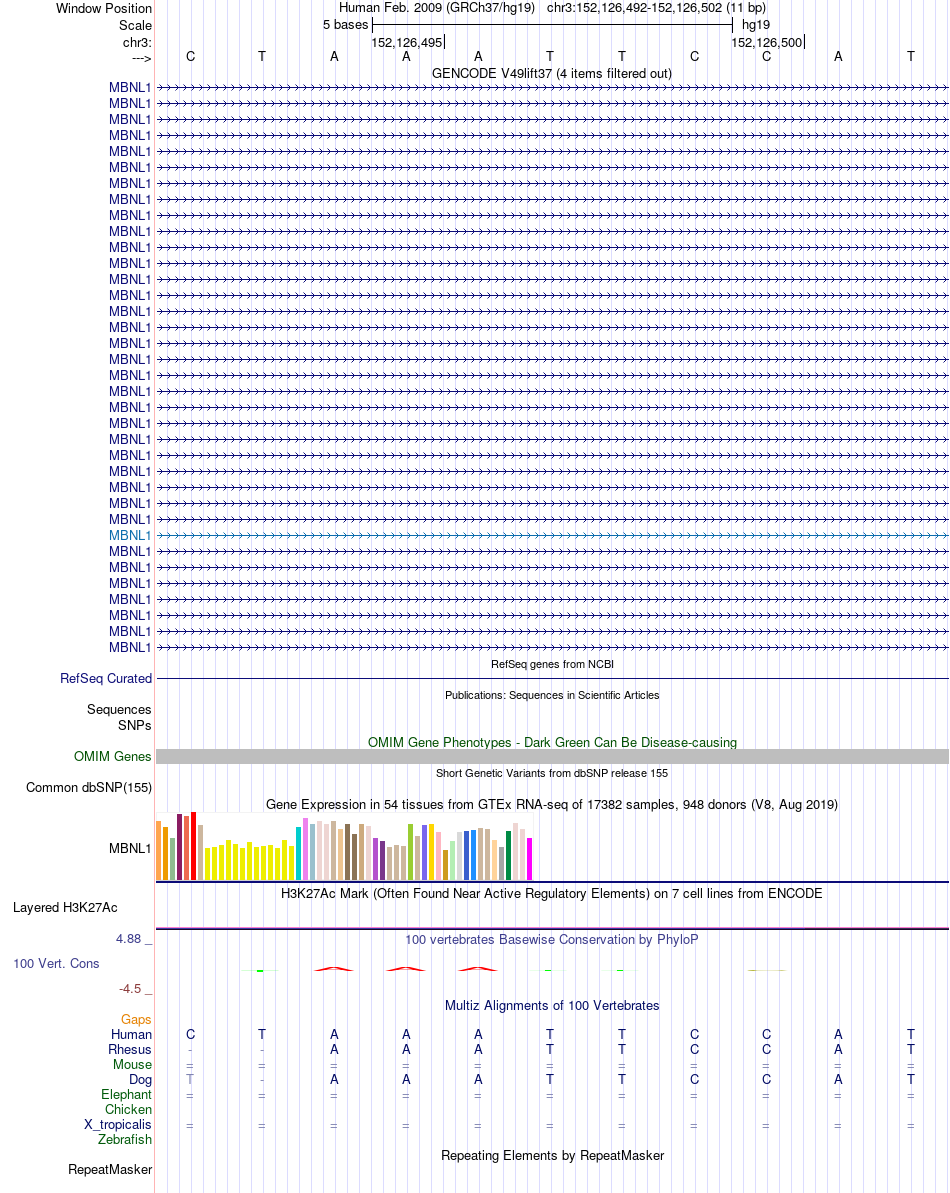Select the X_tropicalis alignment row label
Viewport: 950px width, 1193px height.
tap(118, 1125)
